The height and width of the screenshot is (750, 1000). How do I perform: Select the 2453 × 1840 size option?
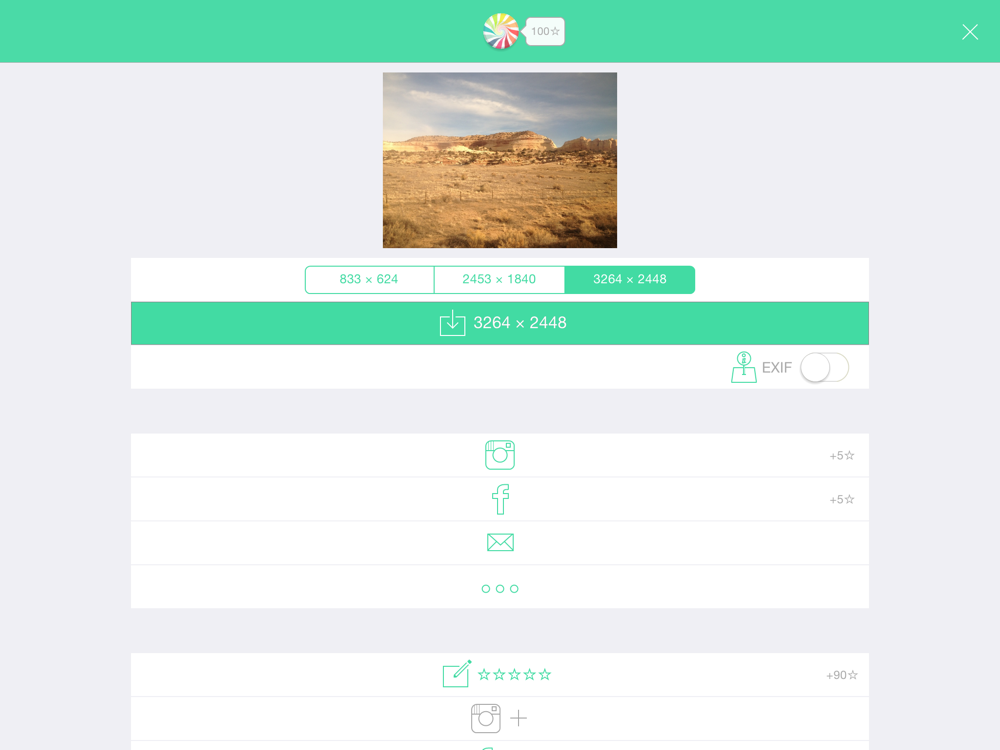pyautogui.click(x=499, y=279)
